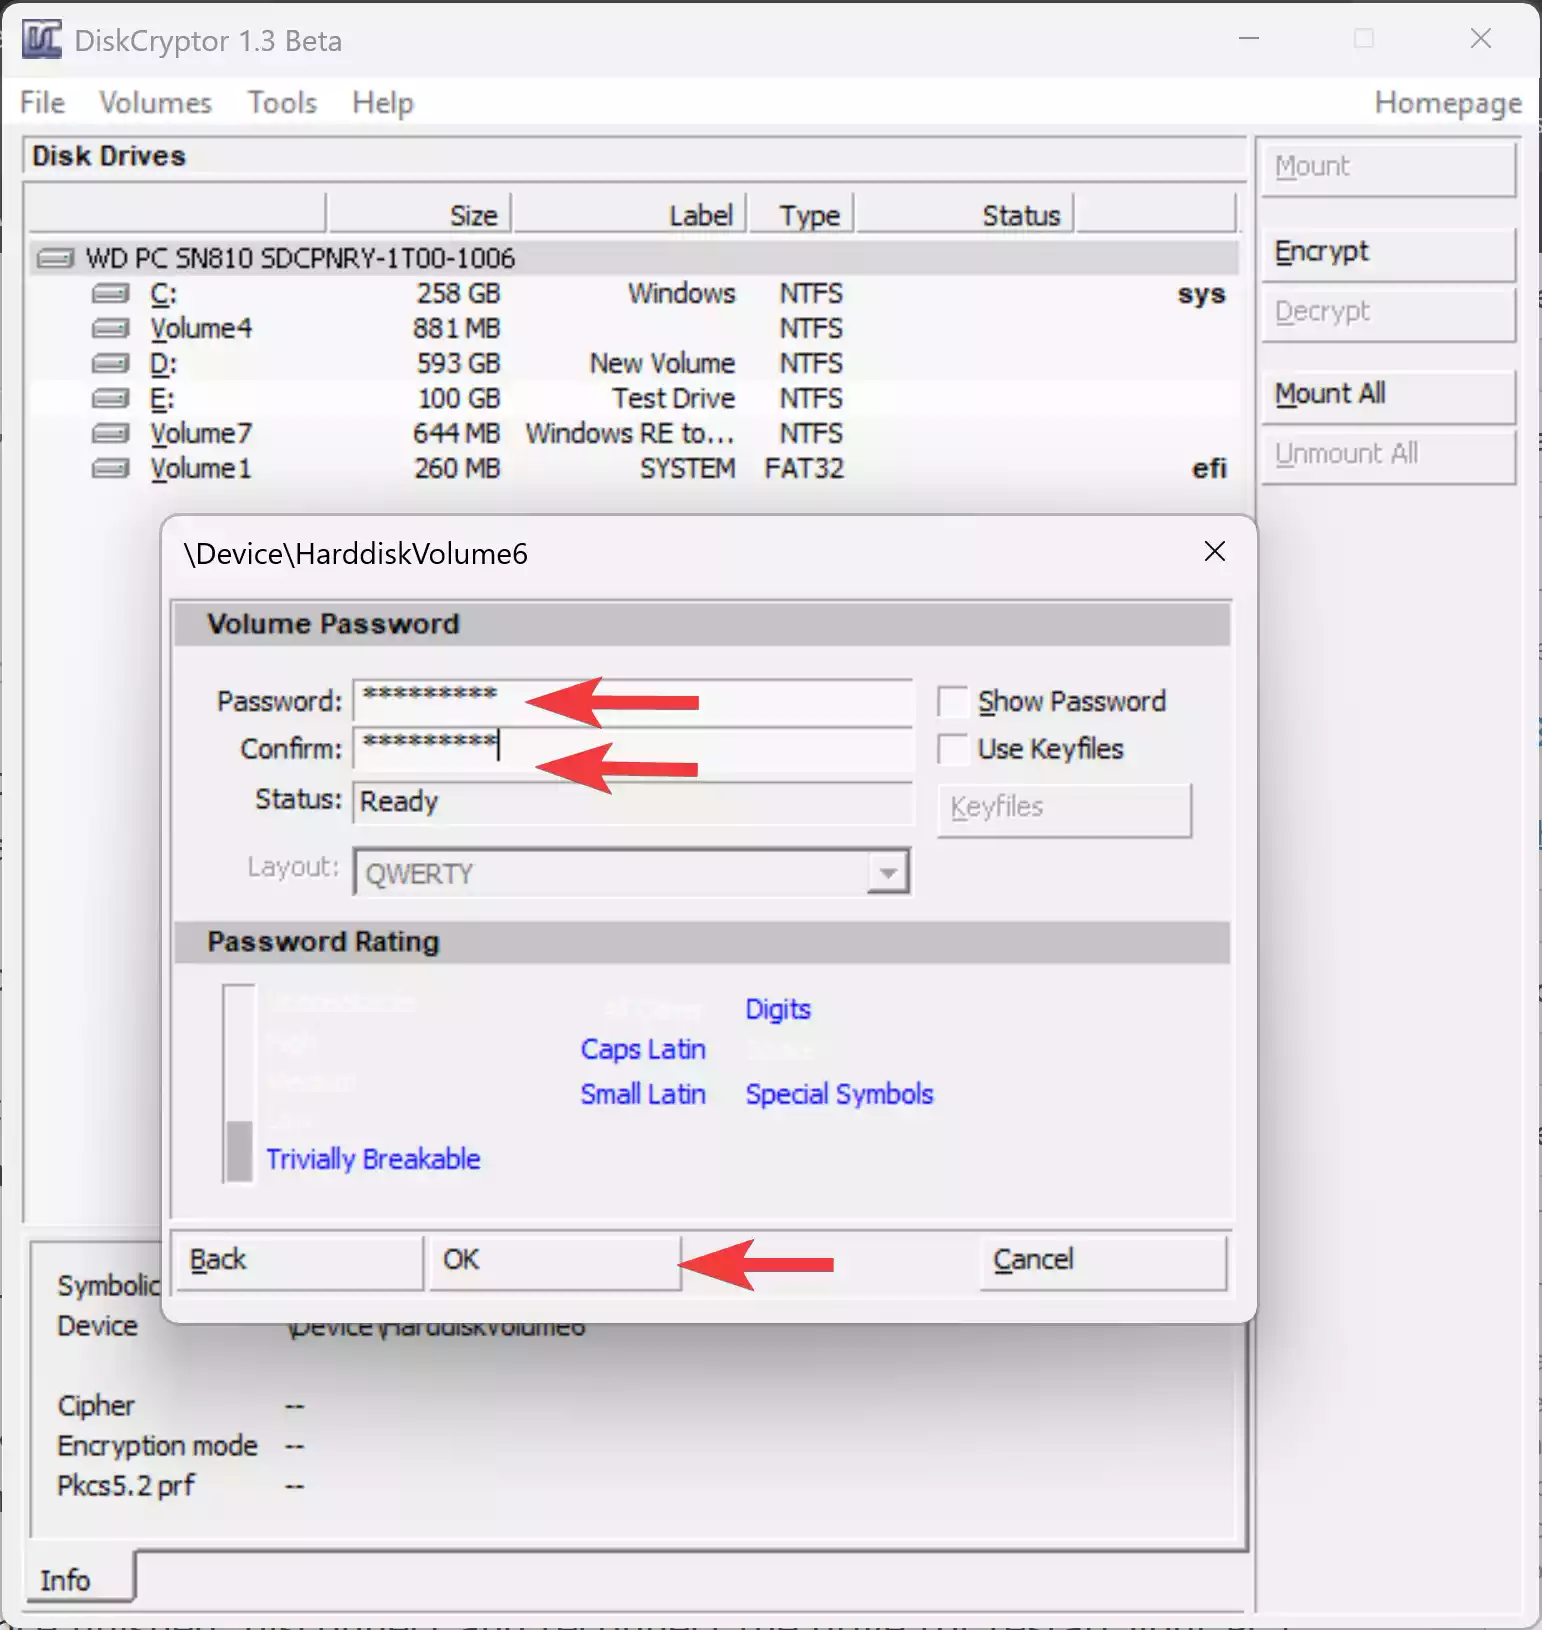The width and height of the screenshot is (1542, 1630).
Task: Open the Tools menu
Action: tap(282, 102)
